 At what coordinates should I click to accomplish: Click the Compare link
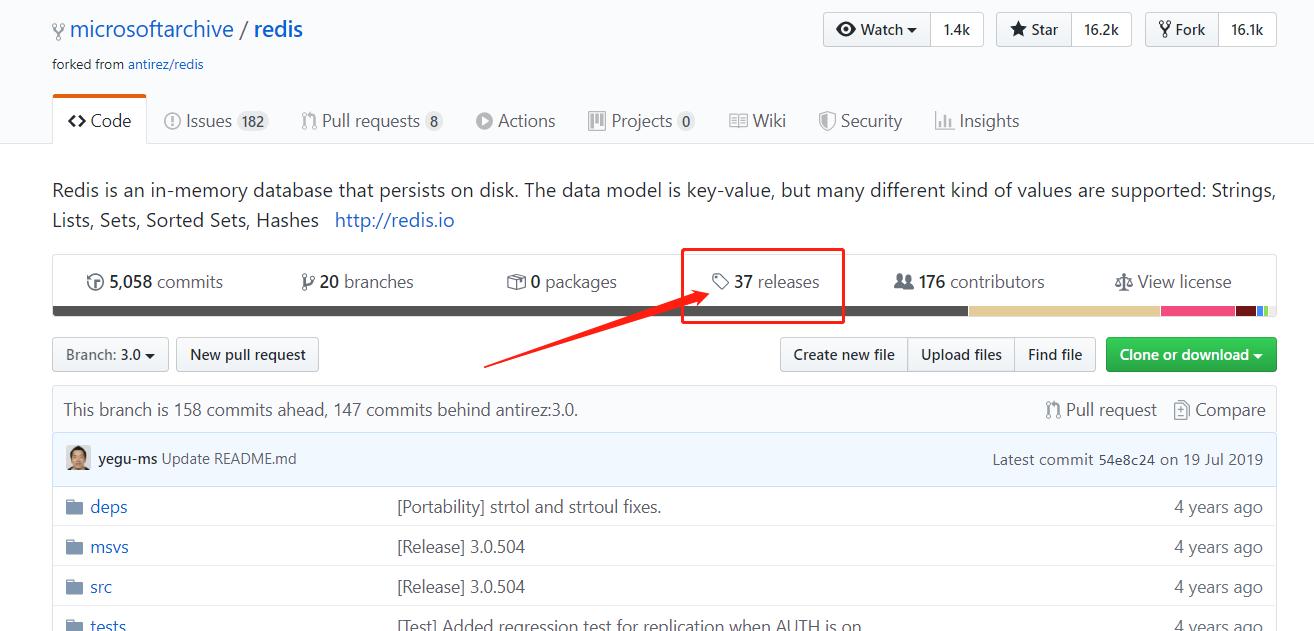(x=1219, y=410)
